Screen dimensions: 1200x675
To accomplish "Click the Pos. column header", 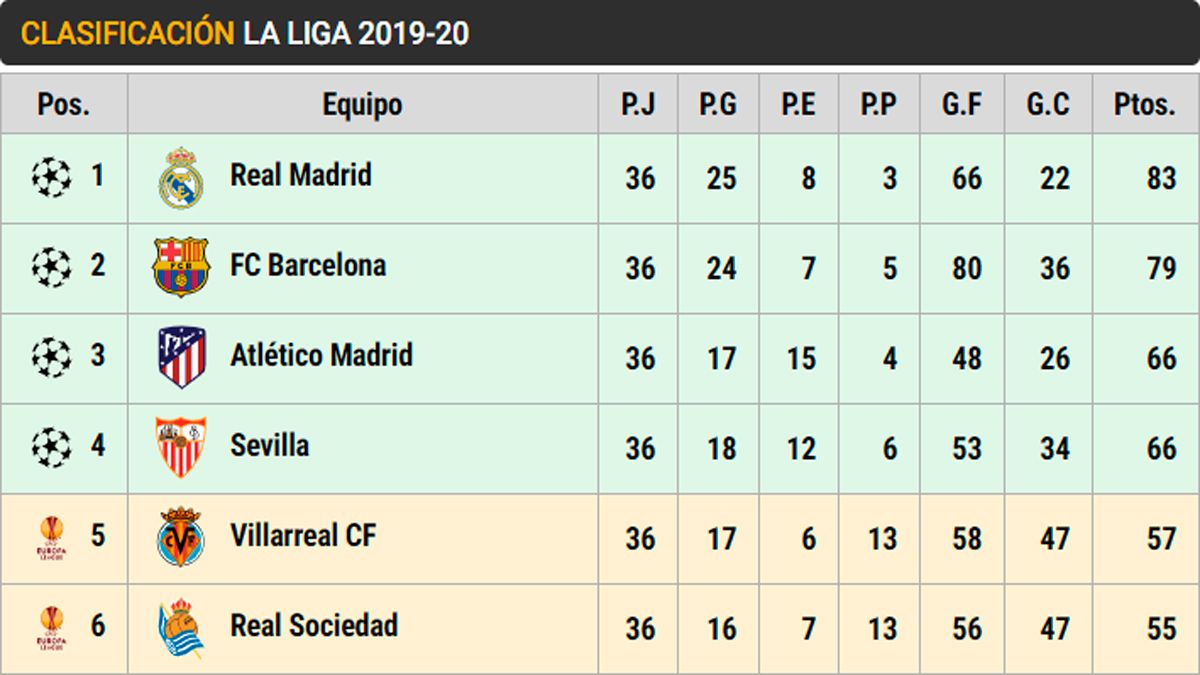I will [64, 104].
